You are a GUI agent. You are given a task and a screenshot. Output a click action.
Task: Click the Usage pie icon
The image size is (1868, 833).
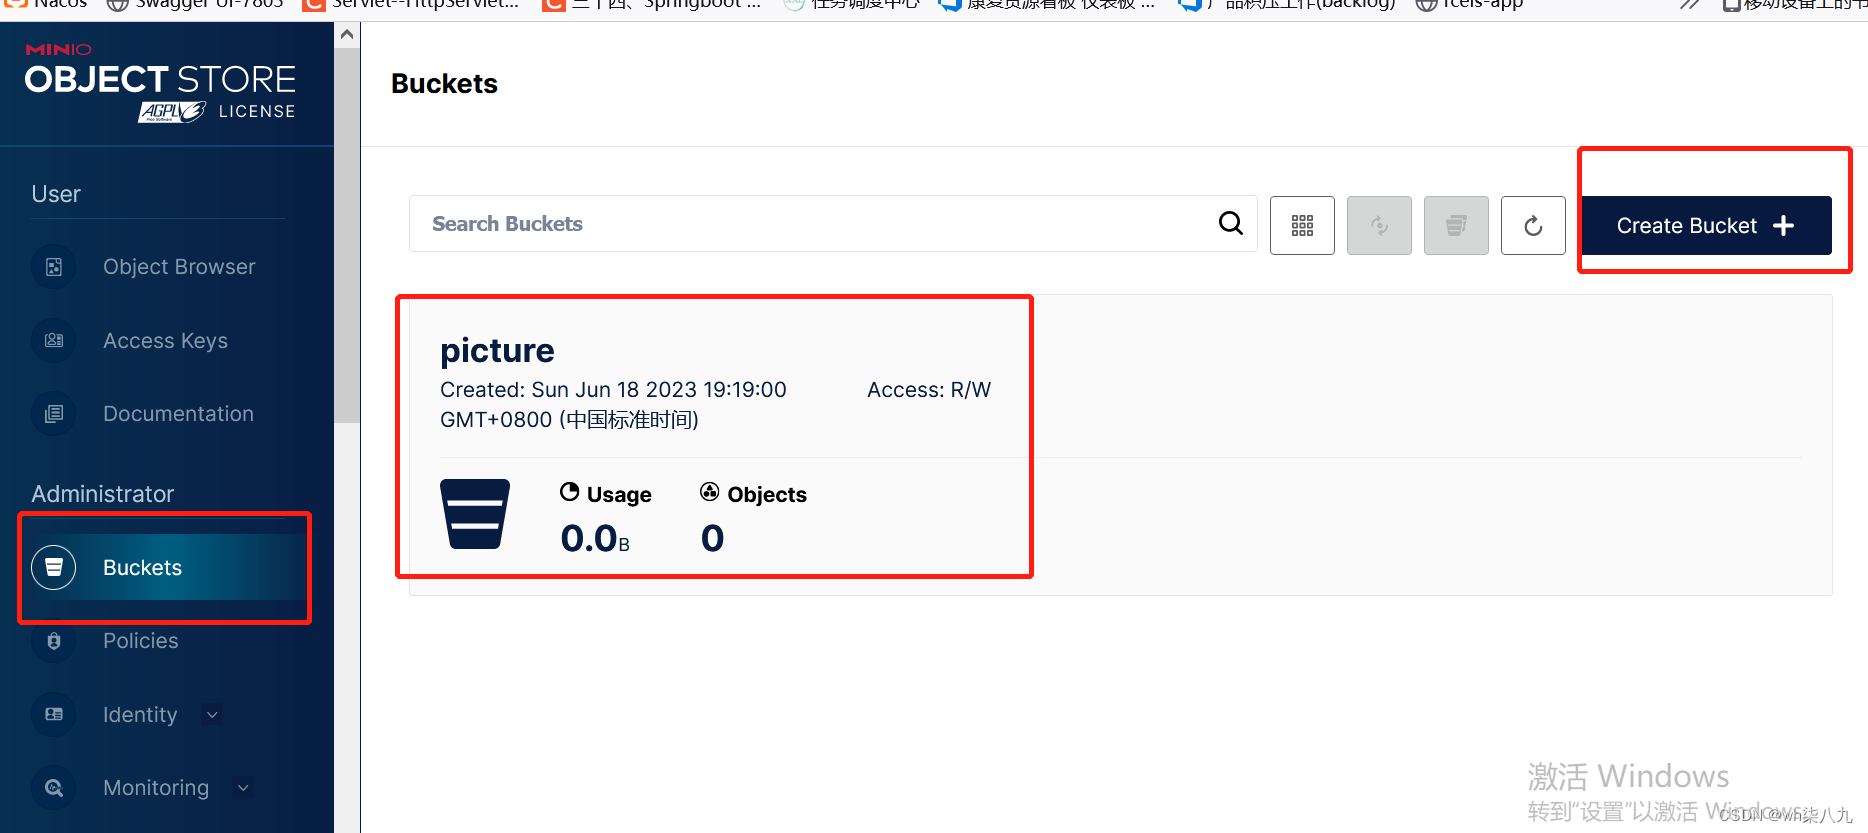coord(570,492)
